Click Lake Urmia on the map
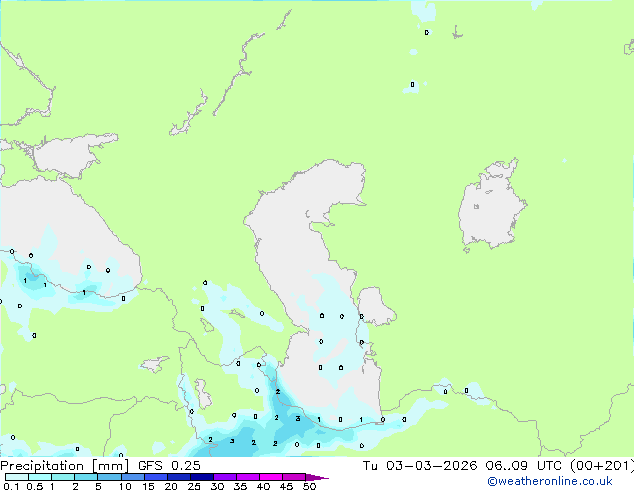The height and width of the screenshot is (490, 634). 203,394
